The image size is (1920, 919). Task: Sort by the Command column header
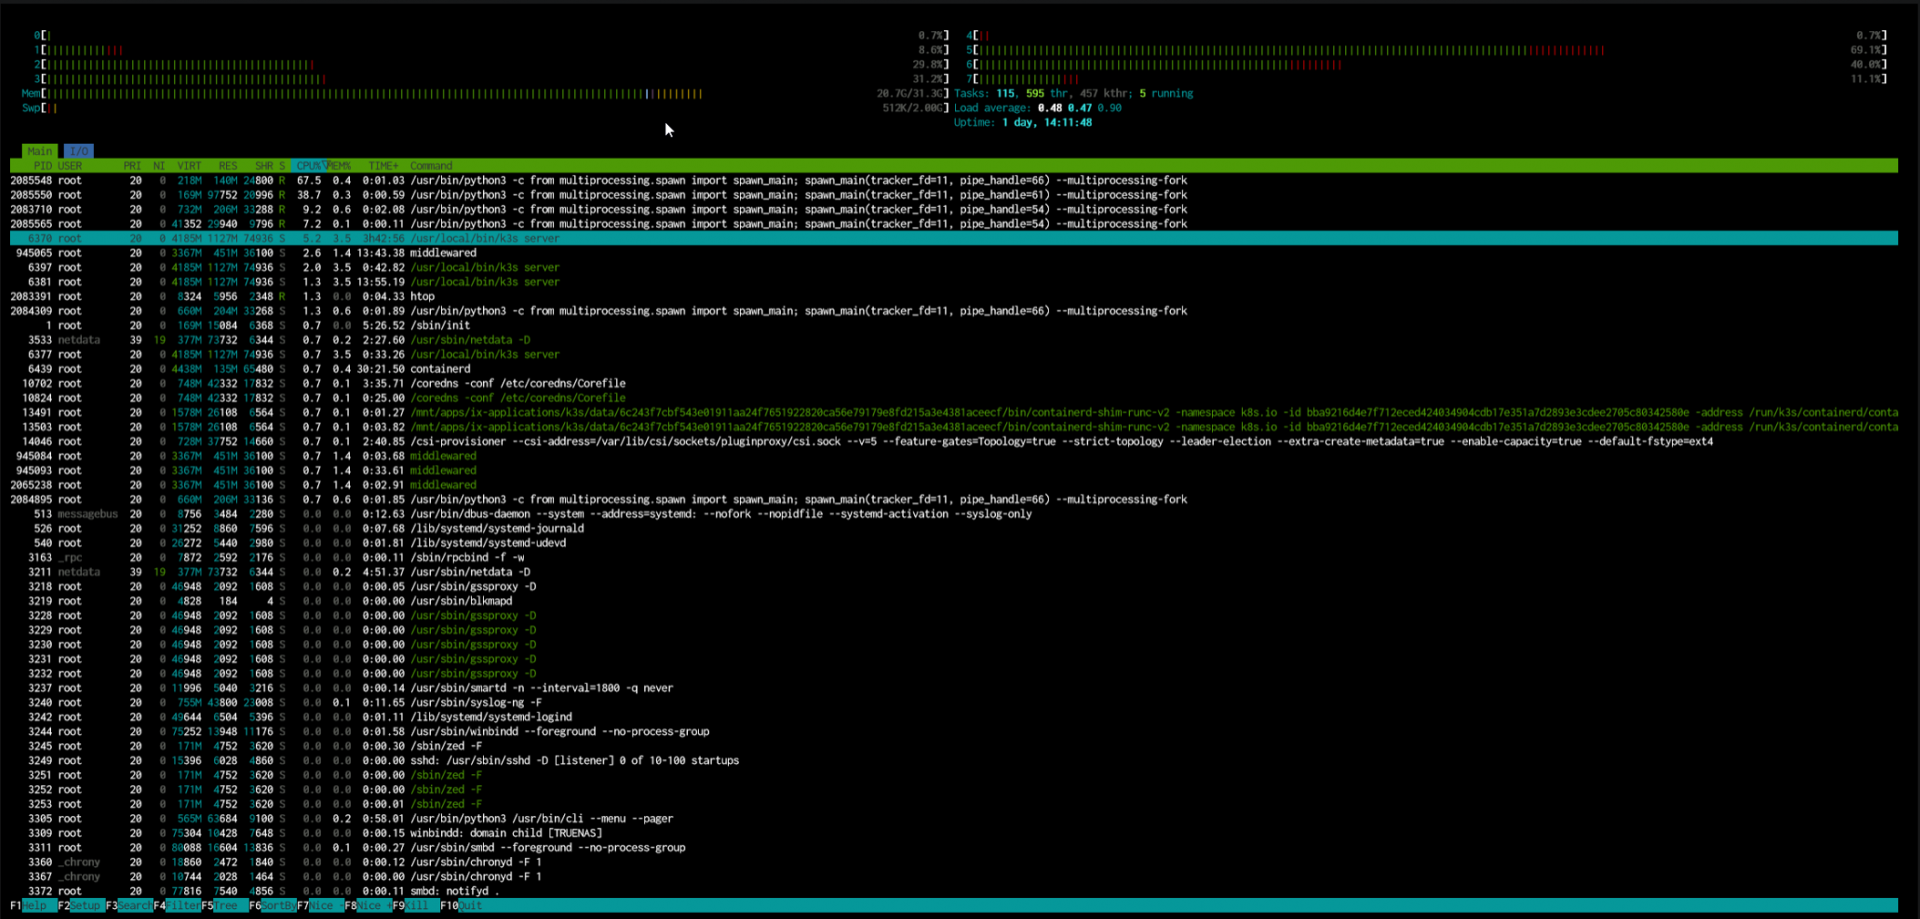click(x=431, y=166)
